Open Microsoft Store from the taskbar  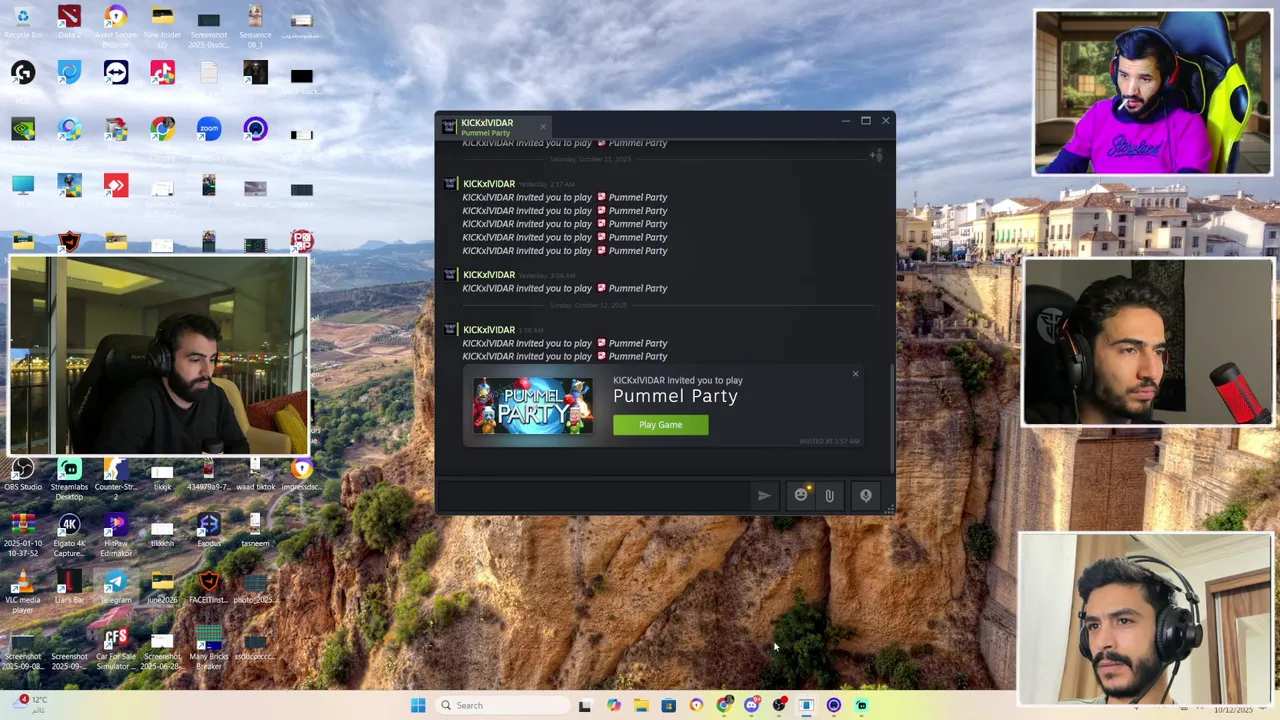coord(669,706)
